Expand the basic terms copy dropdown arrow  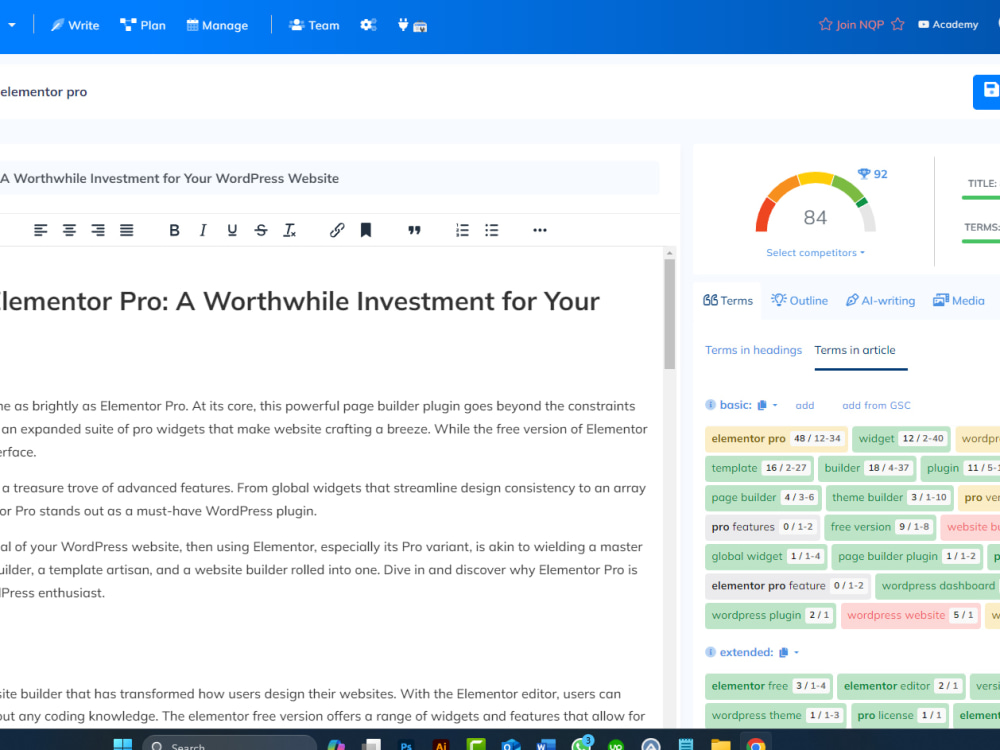pos(775,405)
